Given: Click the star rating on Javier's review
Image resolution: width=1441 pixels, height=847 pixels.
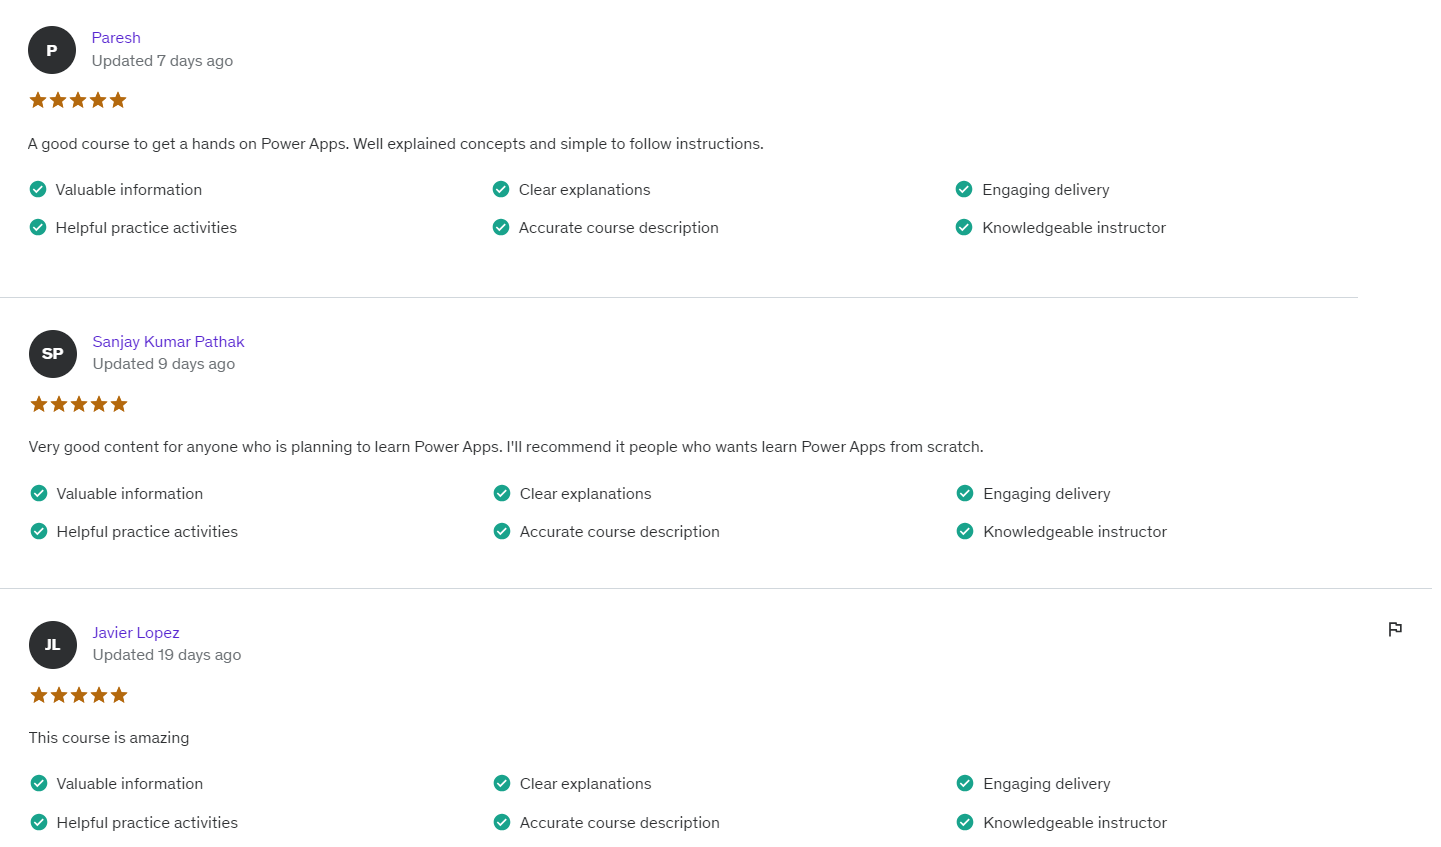Looking at the screenshot, I should tap(79, 695).
